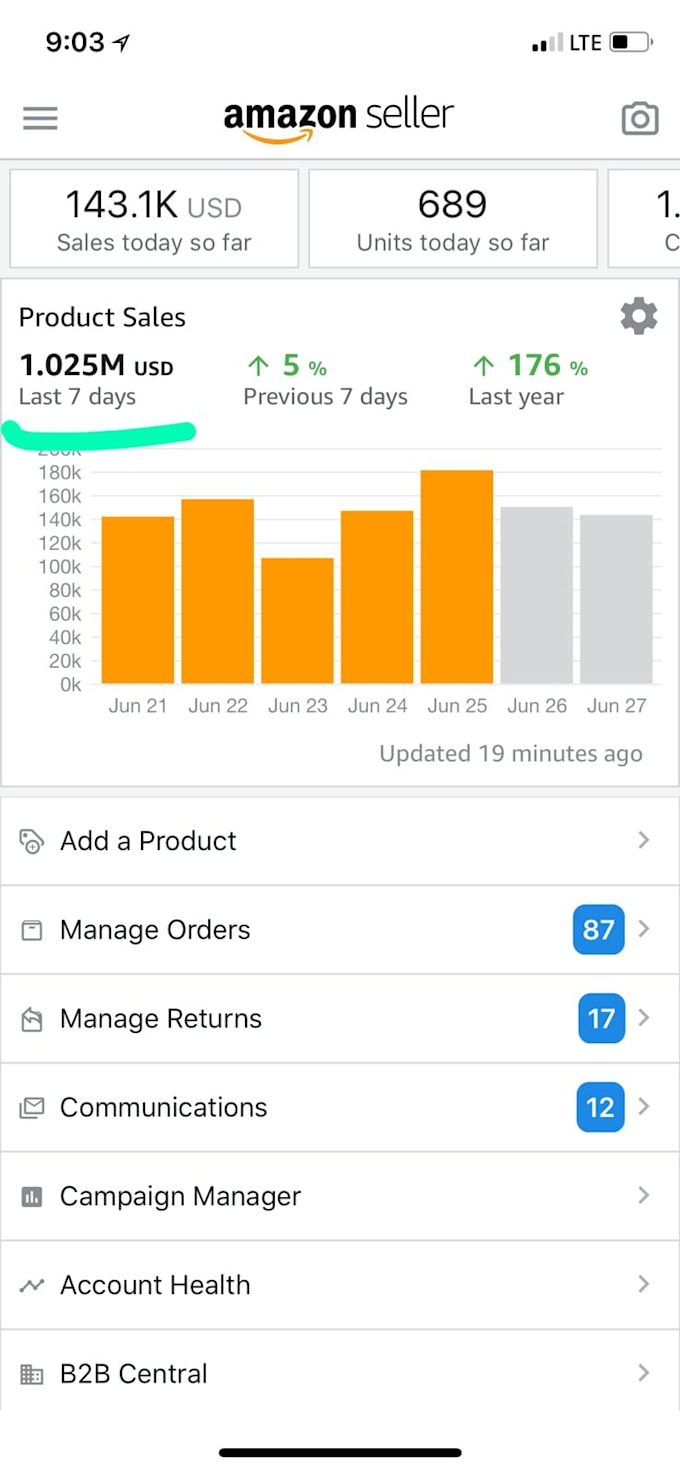Expand the Add a Product chevron

tap(644, 840)
